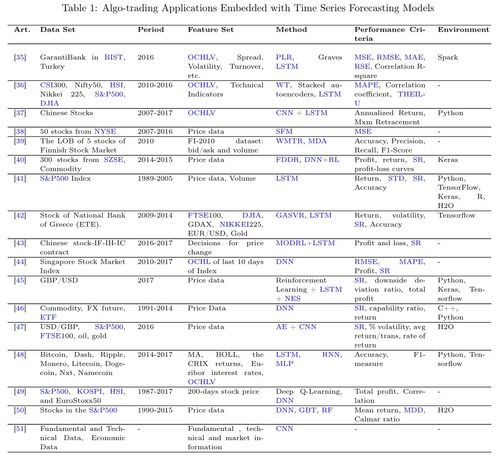The image size is (499, 463).
Task: Open citation reference [48]
Action: coord(20,355)
